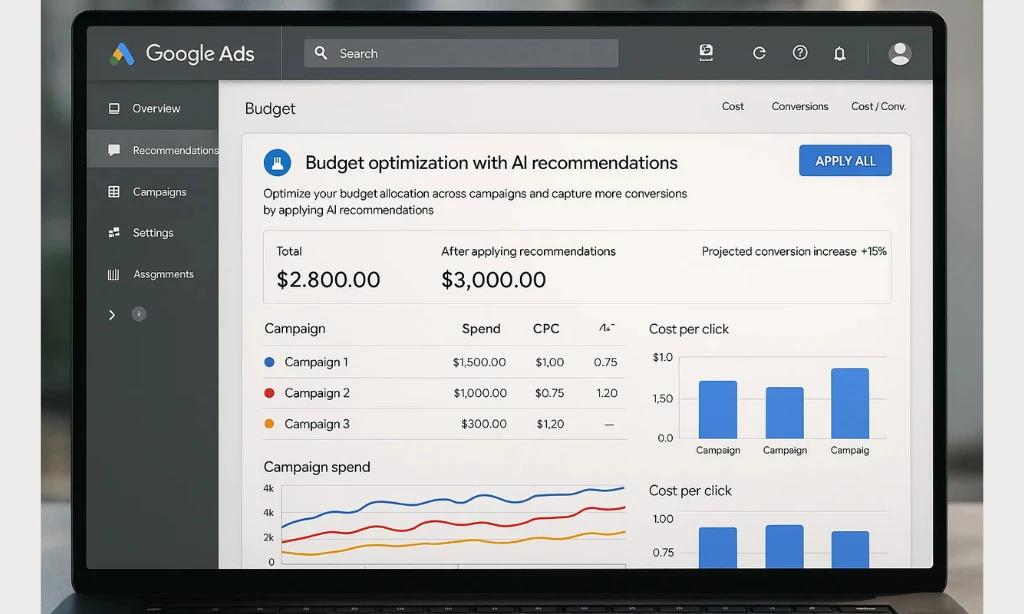The height and width of the screenshot is (614, 1024).
Task: Click the Campaigns grid icon
Action: (114, 191)
